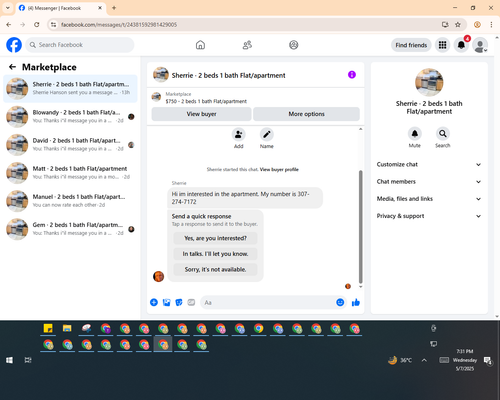500x400 pixels.
Task: Open the Chrome tab search dropdown
Action: (x=8, y=8)
